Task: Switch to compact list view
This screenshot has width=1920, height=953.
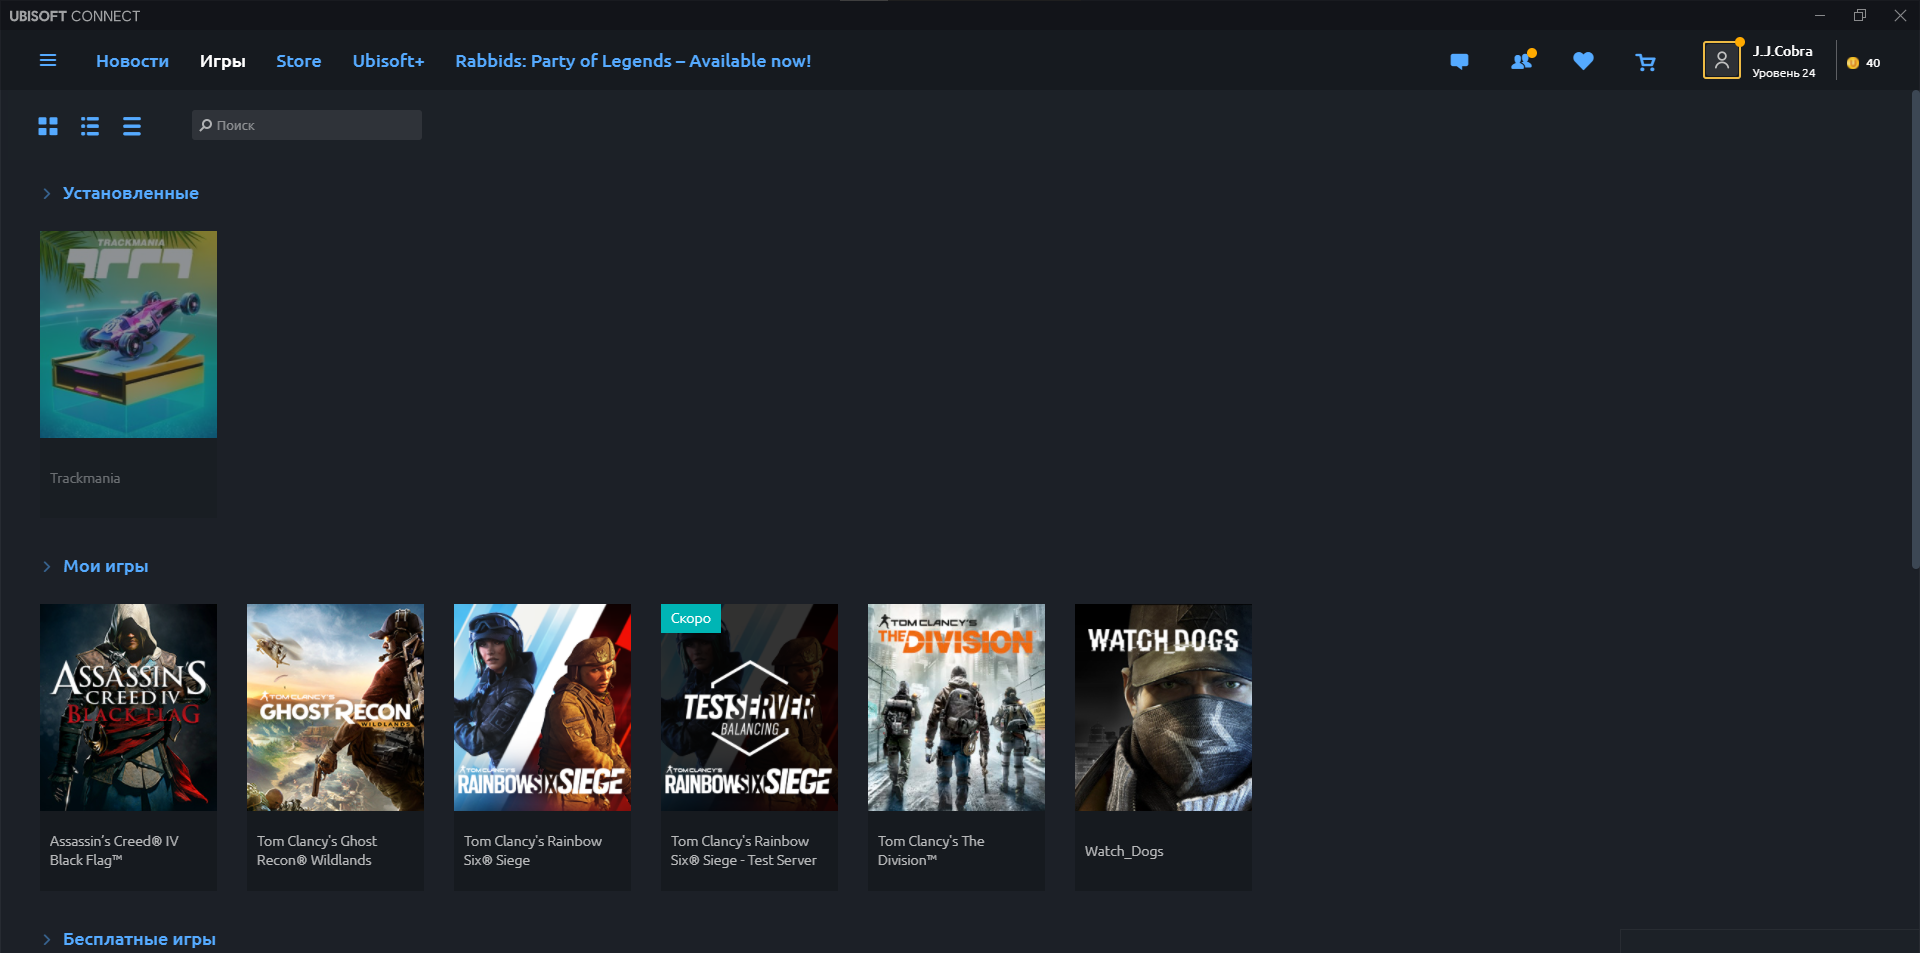Action: click(132, 126)
